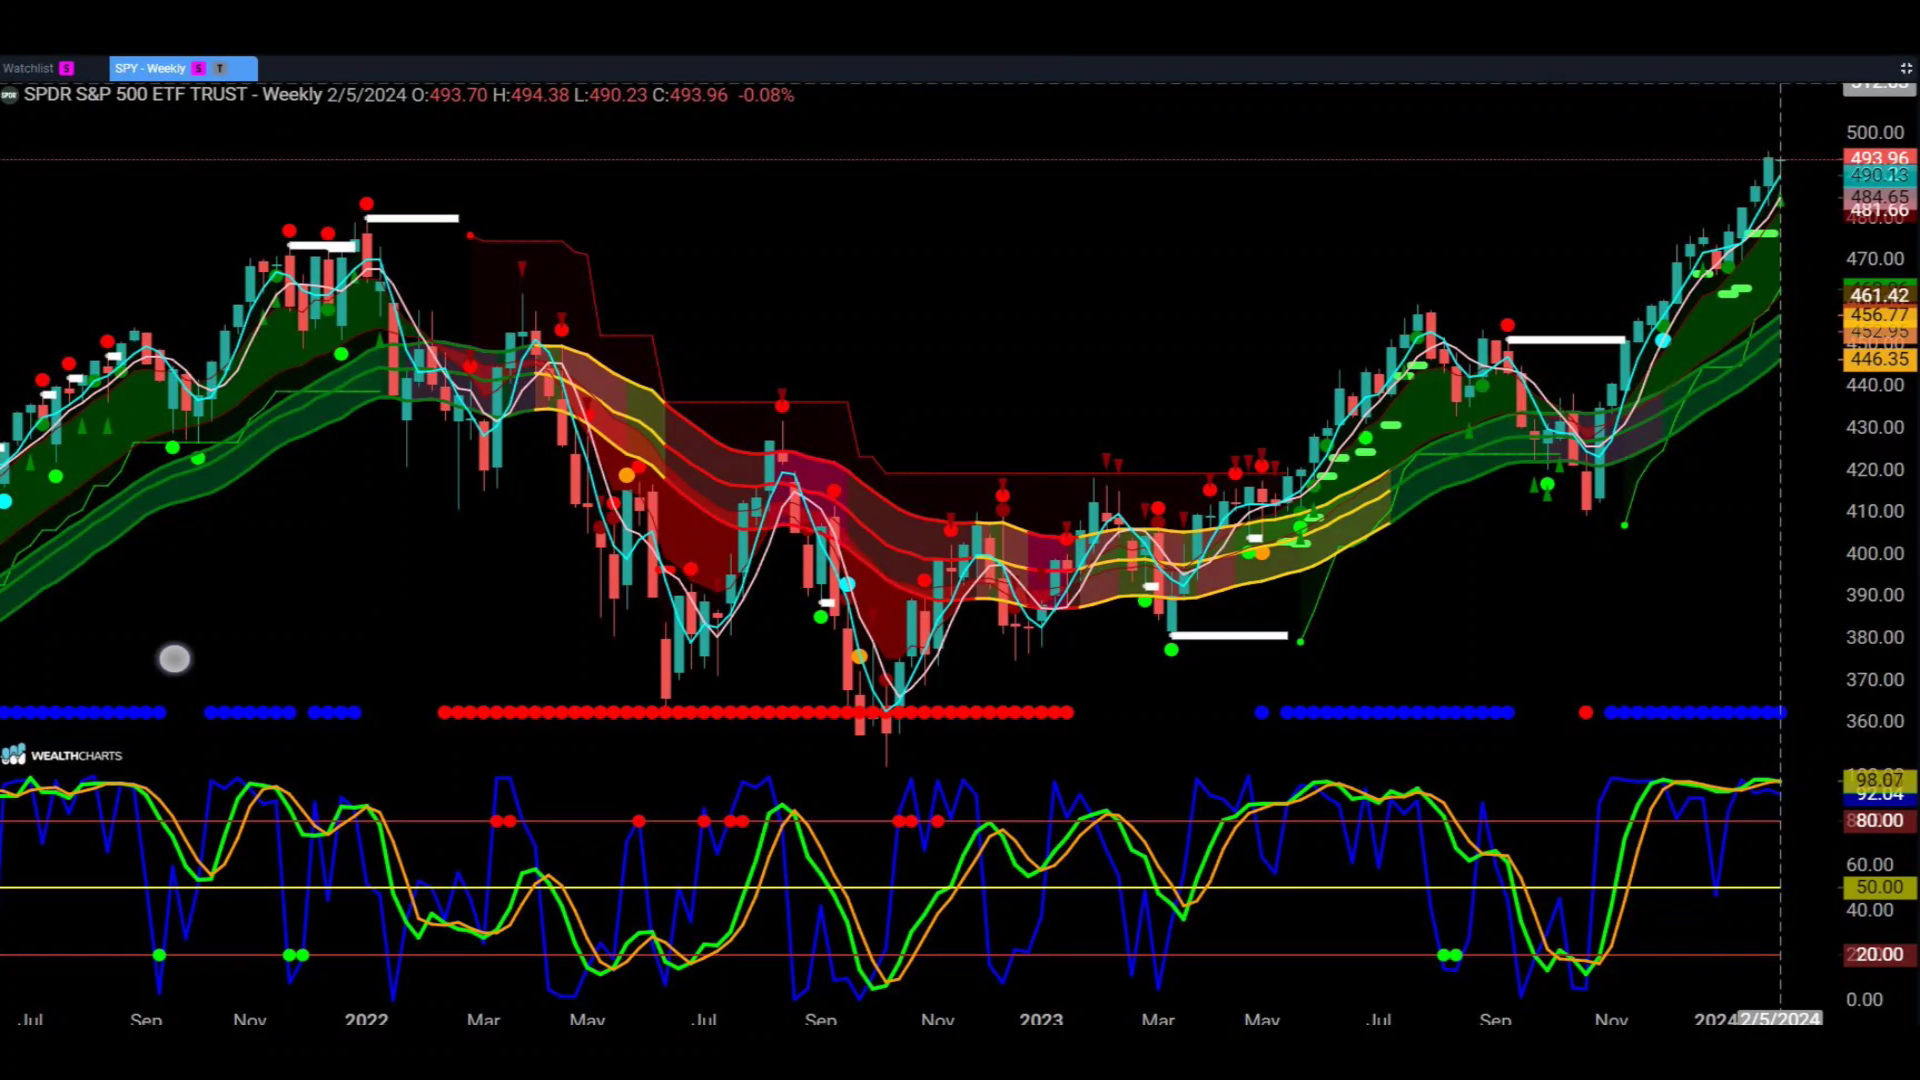Viewport: 1920px width, 1080px height.
Task: Click the WealthCharts logo
Action: [62, 755]
